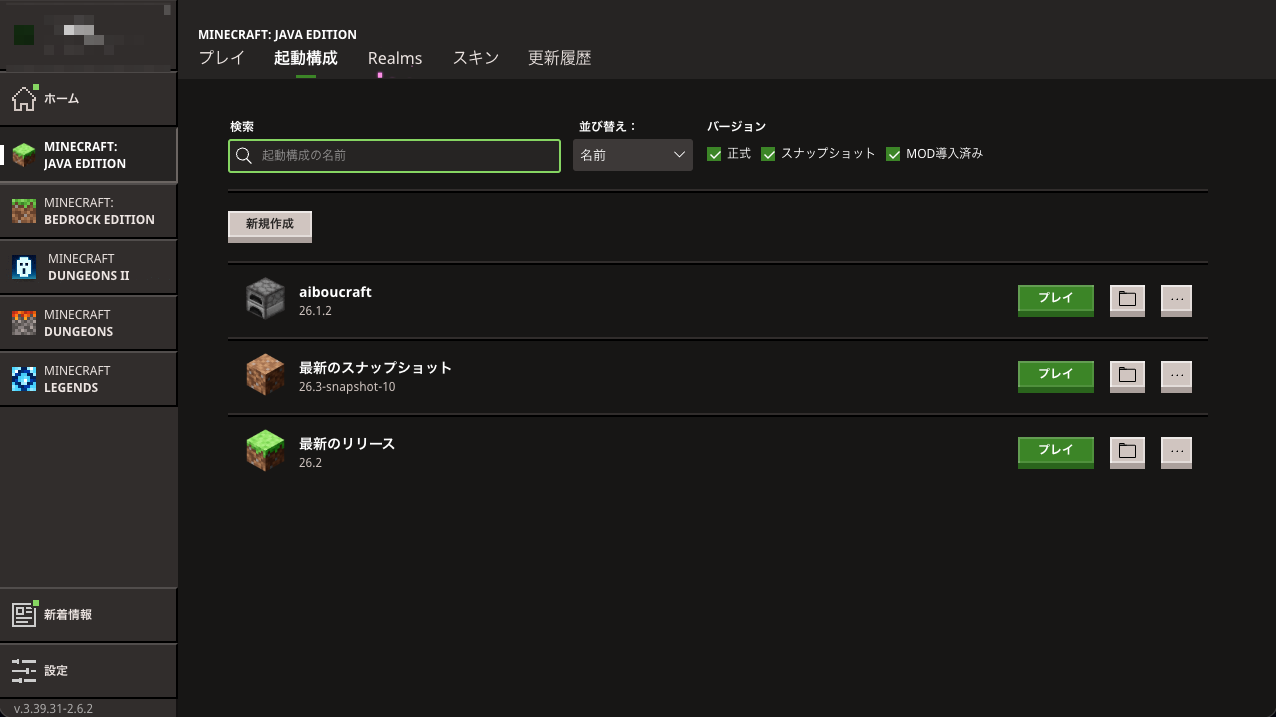Open the 並び替え 名前 dropdown
Screen dimensions: 1276x717
(x=633, y=155)
